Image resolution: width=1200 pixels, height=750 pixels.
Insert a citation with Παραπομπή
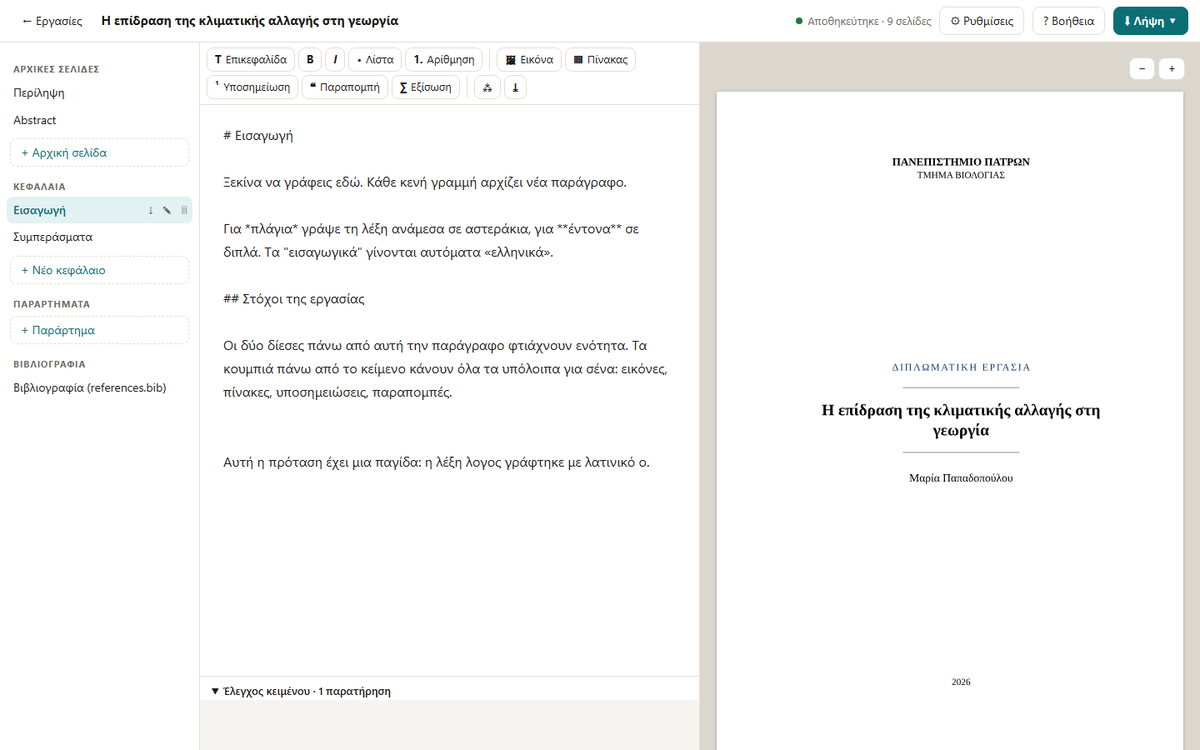tap(345, 87)
